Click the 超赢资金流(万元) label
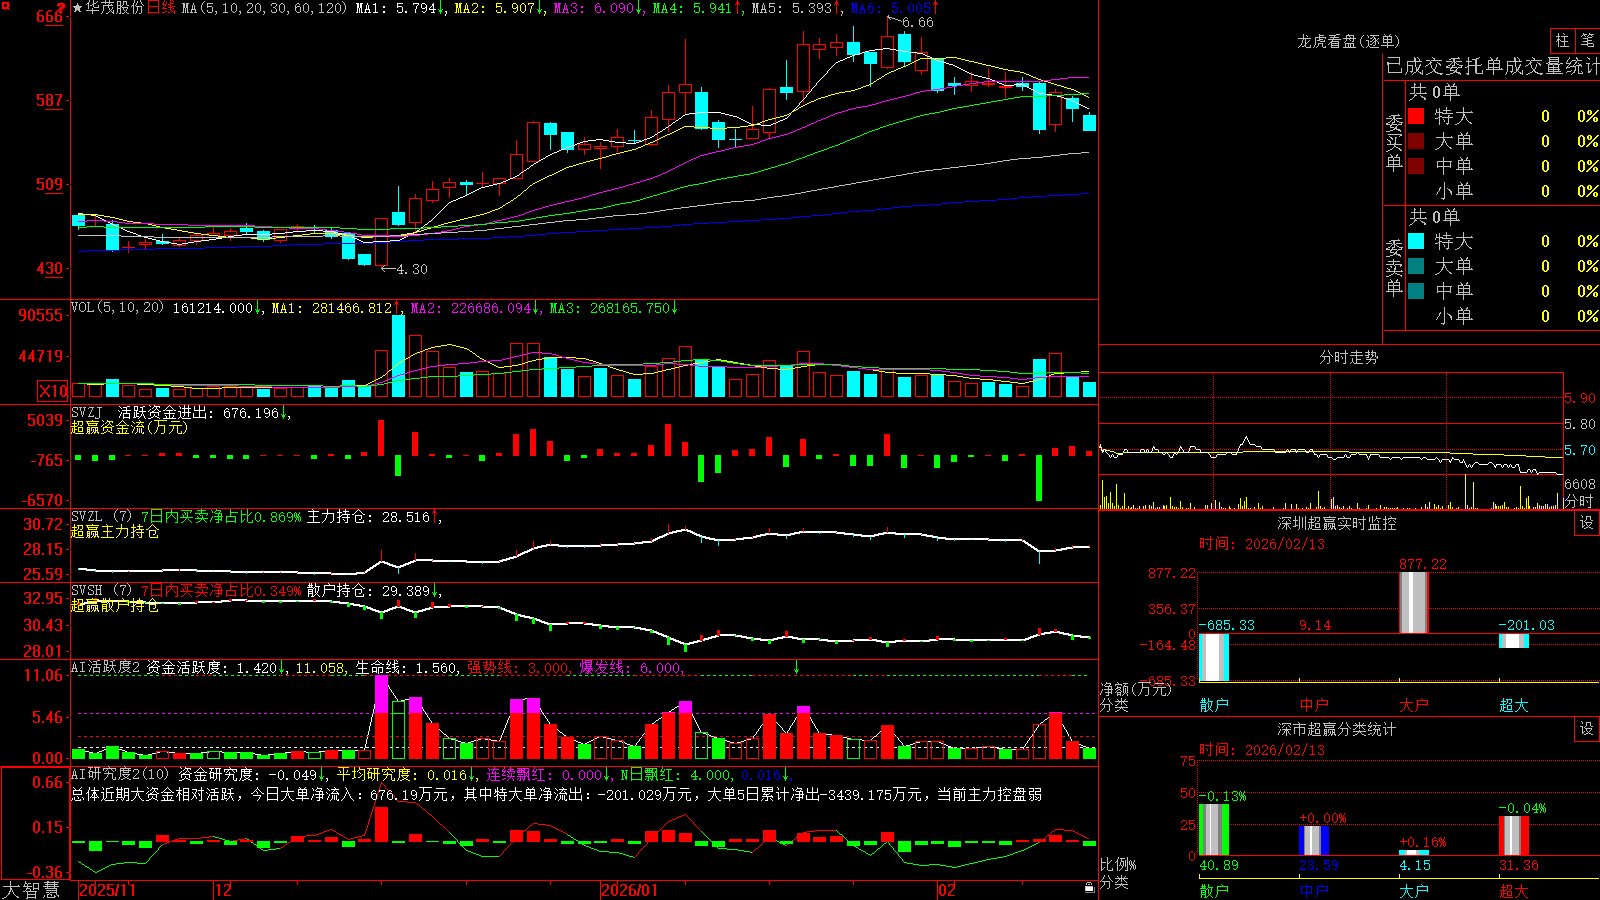Viewport: 1600px width, 900px height. pyautogui.click(x=129, y=427)
